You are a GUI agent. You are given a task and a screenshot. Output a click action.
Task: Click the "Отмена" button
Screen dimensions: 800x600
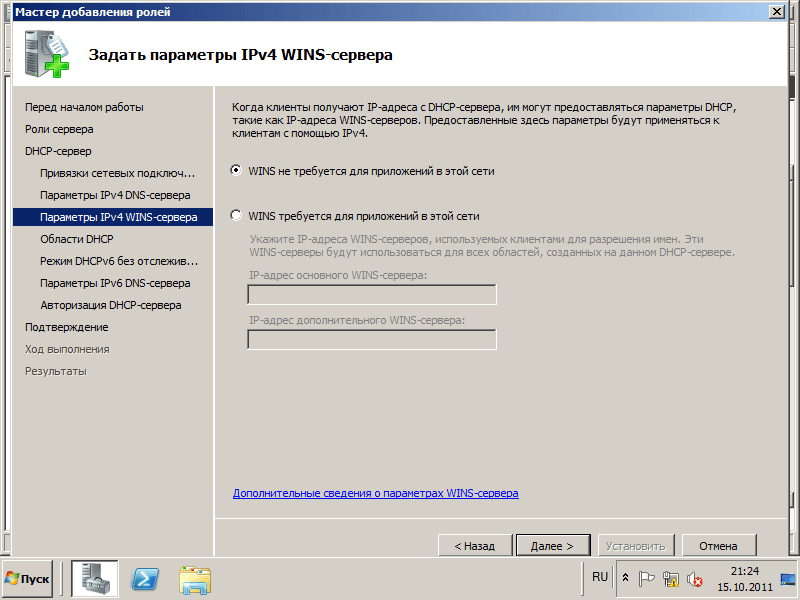click(x=718, y=546)
